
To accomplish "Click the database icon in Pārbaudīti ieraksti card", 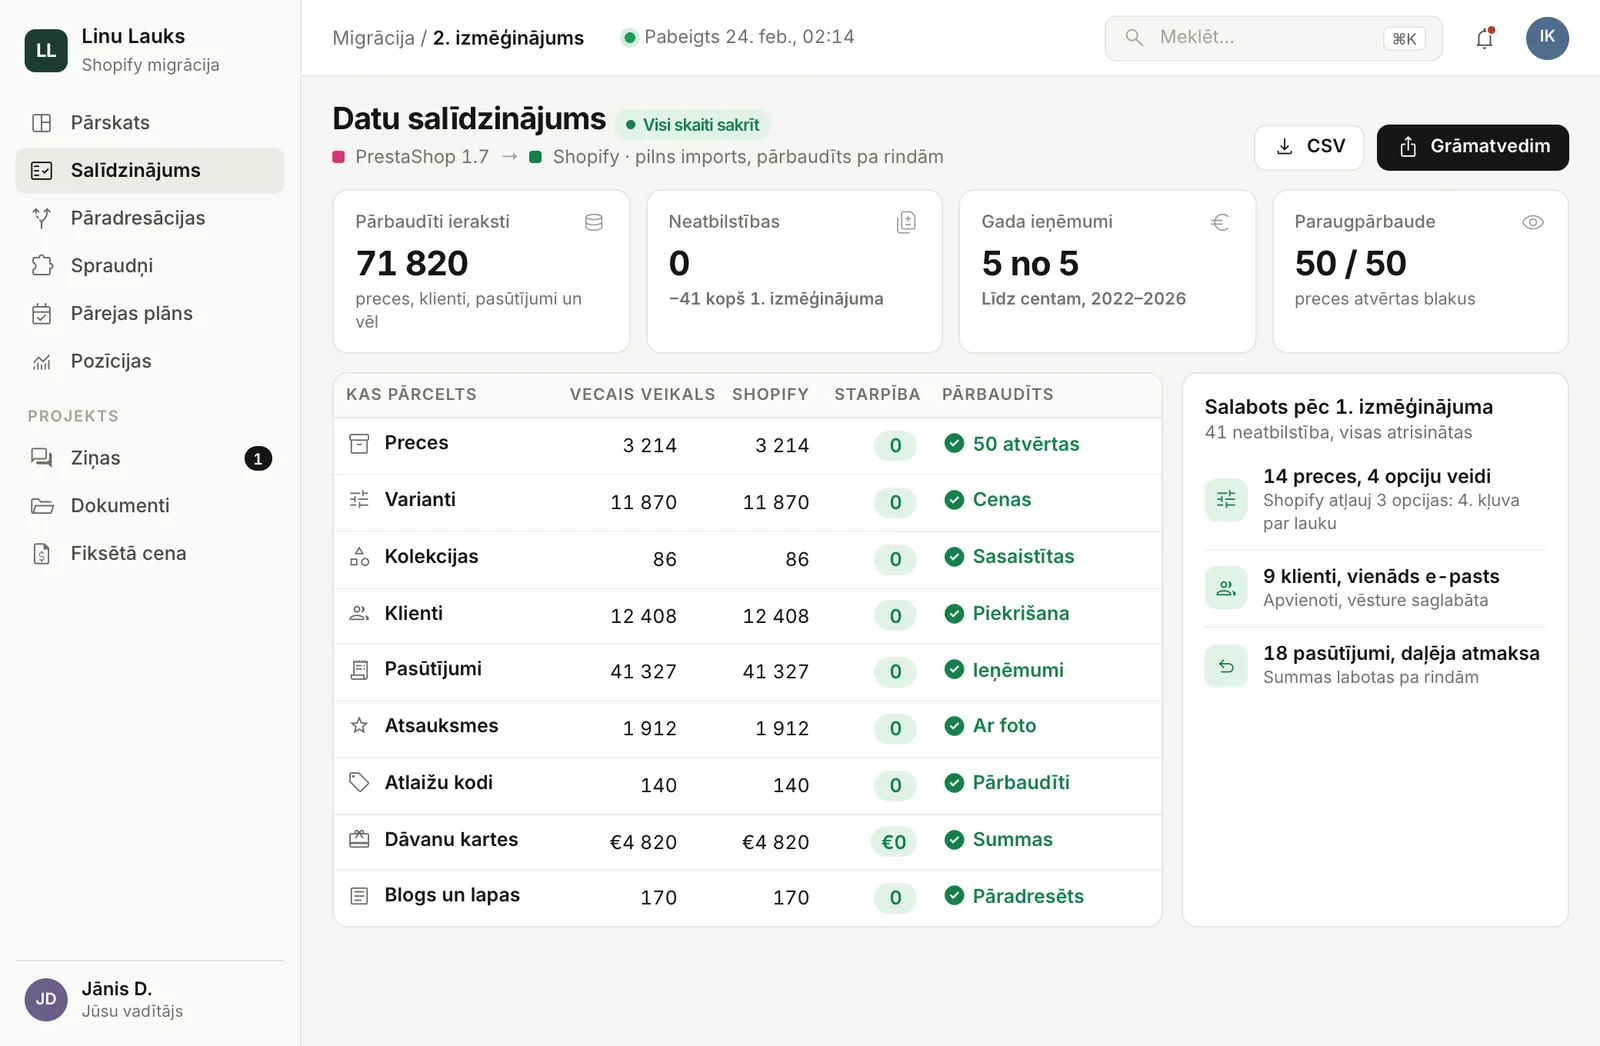I will 594,222.
